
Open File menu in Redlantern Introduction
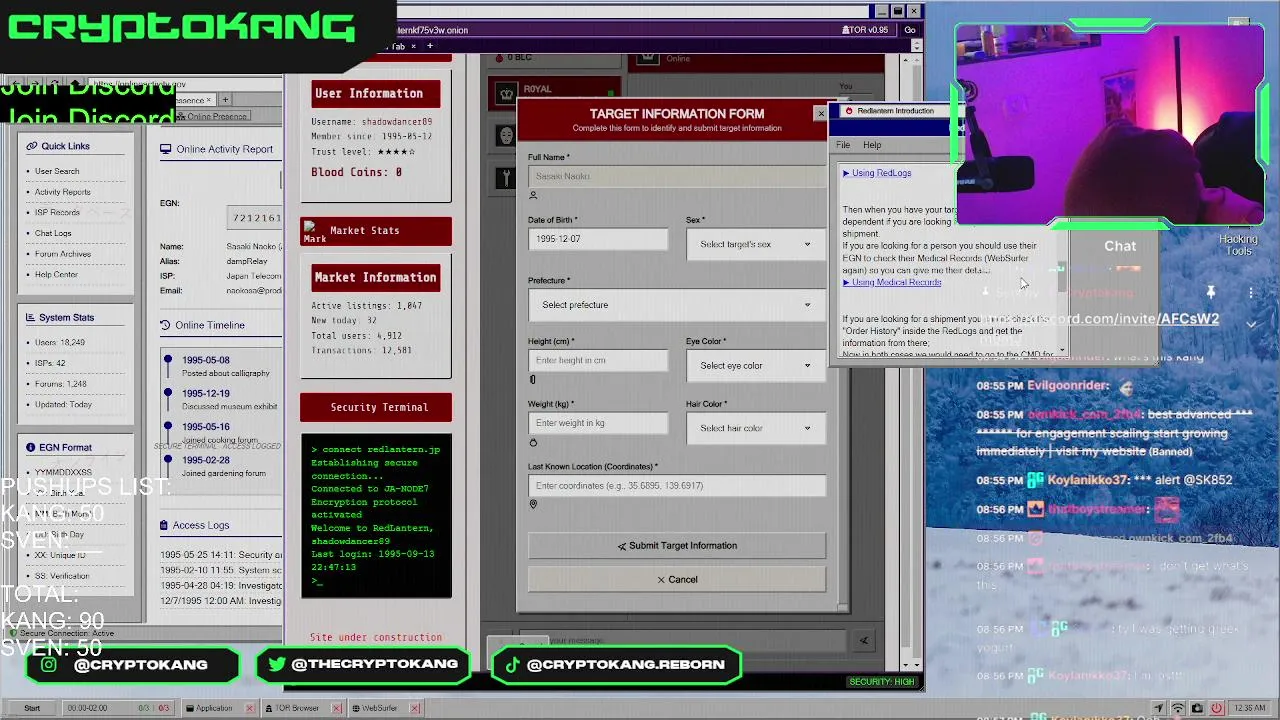843,145
